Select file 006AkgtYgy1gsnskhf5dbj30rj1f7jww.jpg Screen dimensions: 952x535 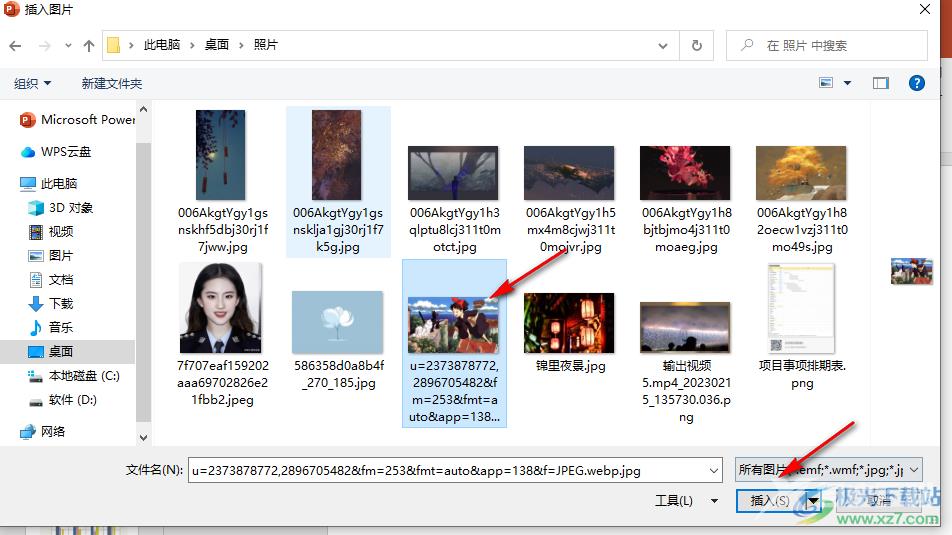(222, 182)
